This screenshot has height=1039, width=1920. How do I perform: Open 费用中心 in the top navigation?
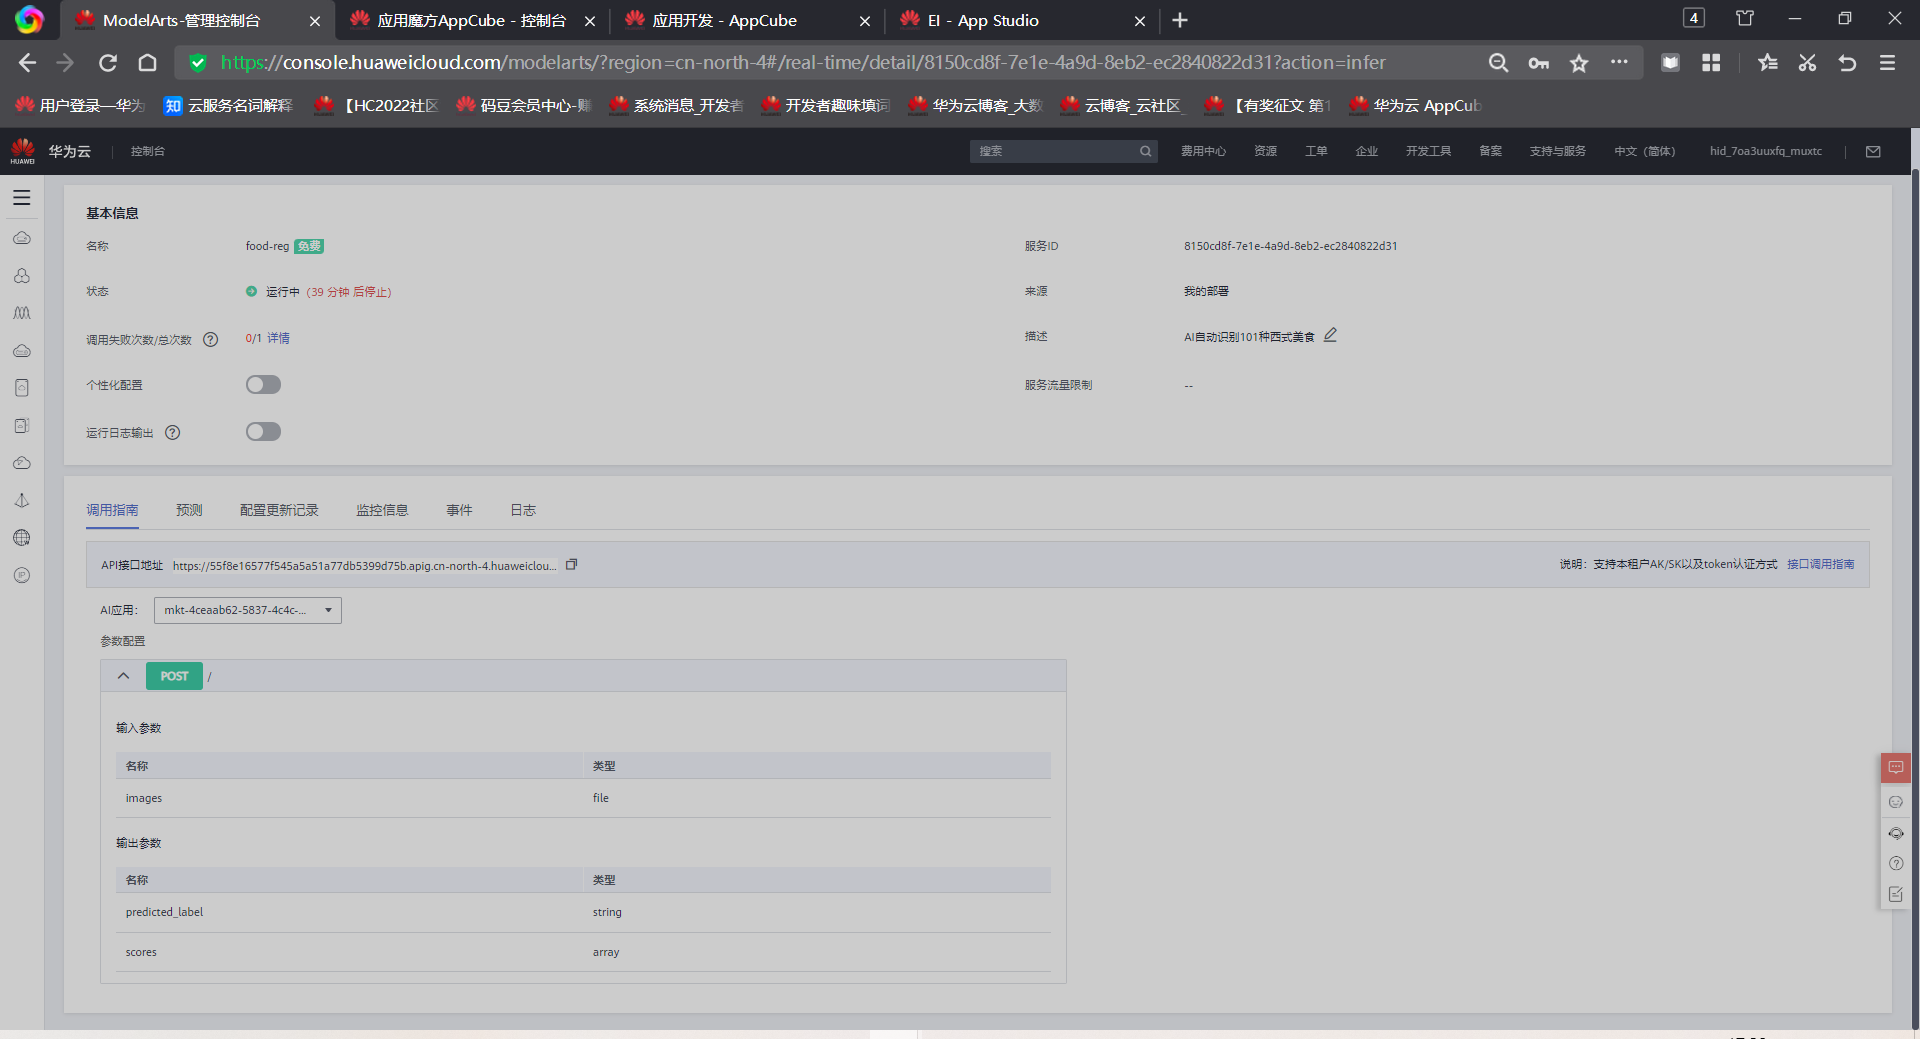1203,151
